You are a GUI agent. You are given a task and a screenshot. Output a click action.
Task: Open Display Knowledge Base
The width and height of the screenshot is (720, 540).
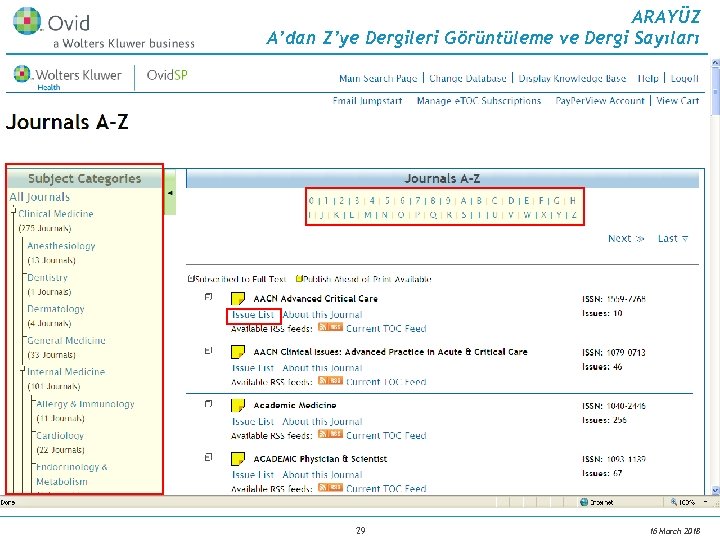click(572, 79)
